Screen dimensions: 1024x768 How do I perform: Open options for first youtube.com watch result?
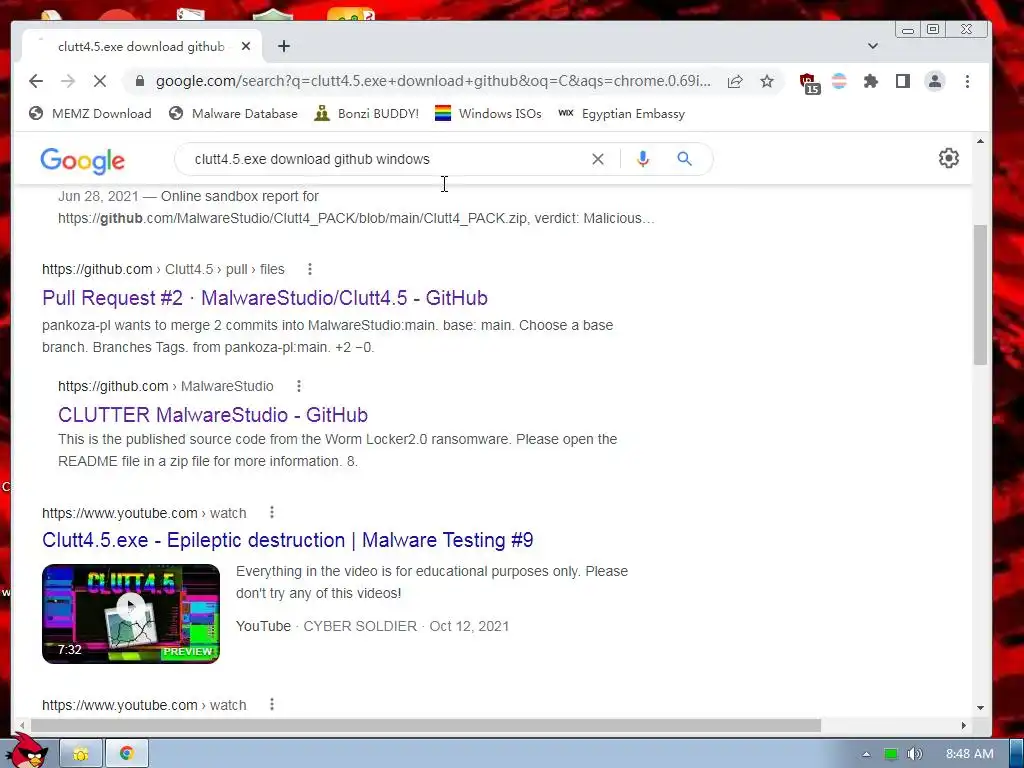point(272,513)
